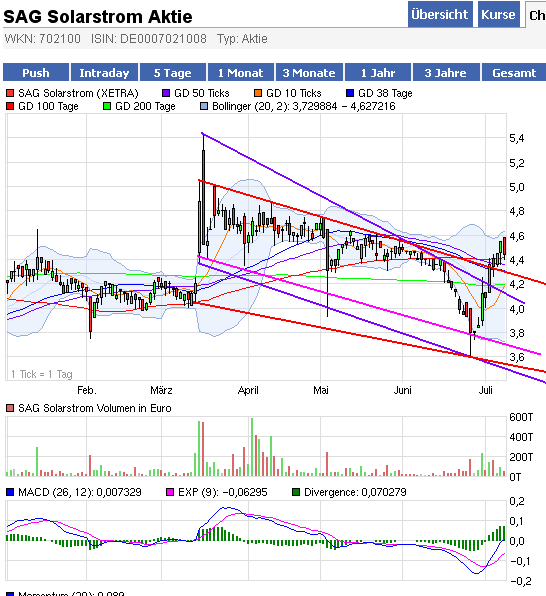Screen dimensions: 546x596
Task: Click the 600T volume axis label
Action: [x=521, y=417]
